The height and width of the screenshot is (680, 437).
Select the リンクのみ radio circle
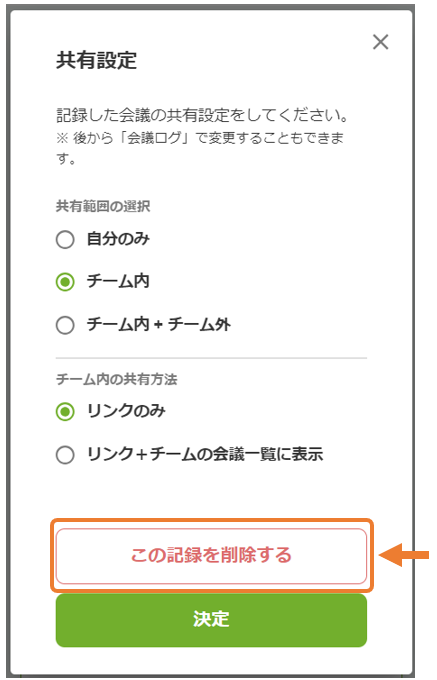(65, 411)
